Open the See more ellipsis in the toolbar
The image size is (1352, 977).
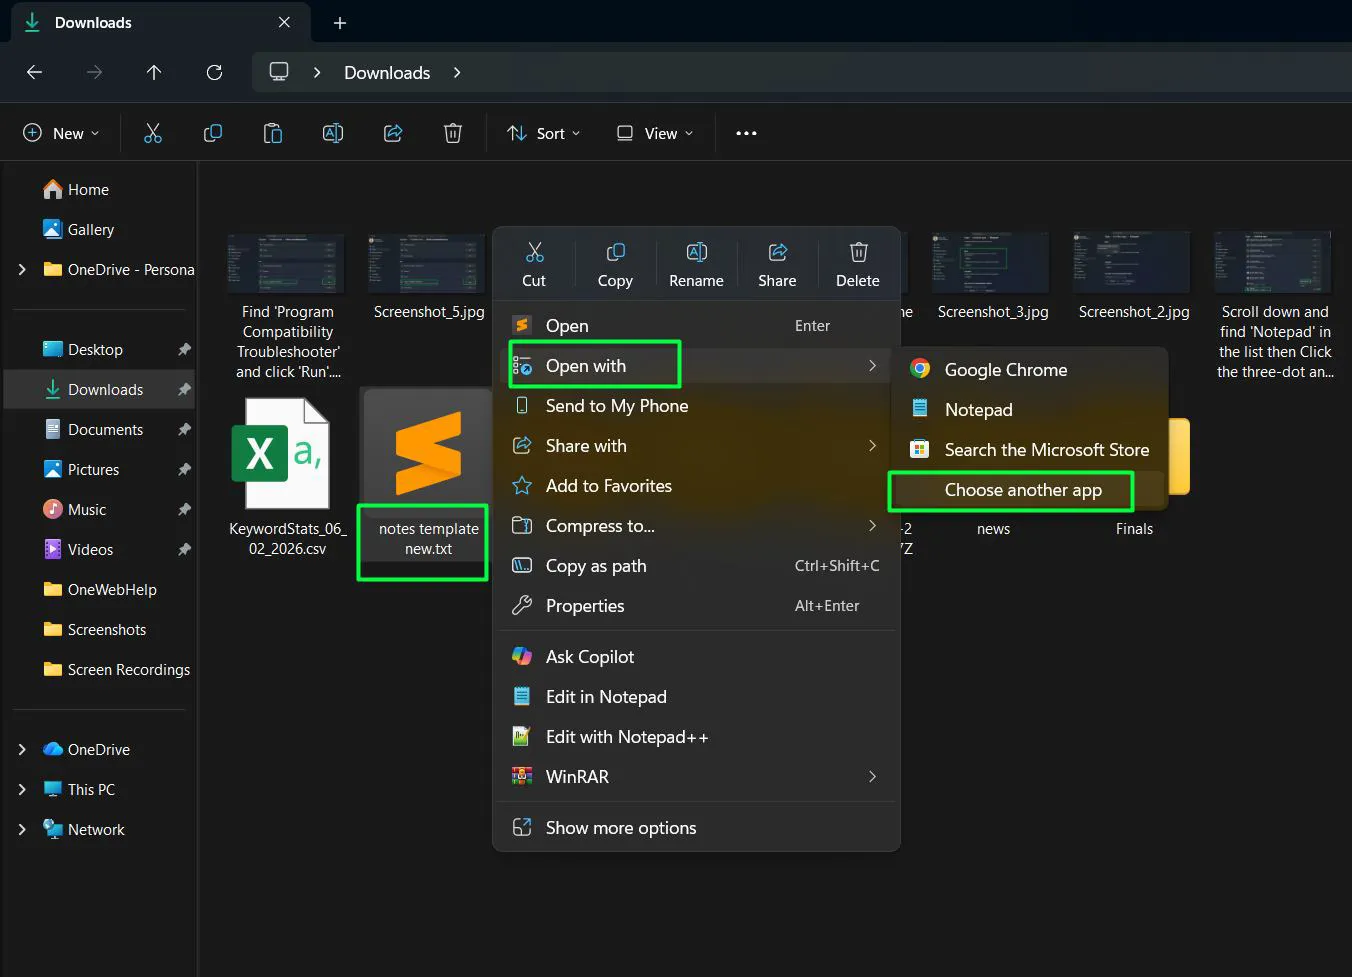[746, 132]
